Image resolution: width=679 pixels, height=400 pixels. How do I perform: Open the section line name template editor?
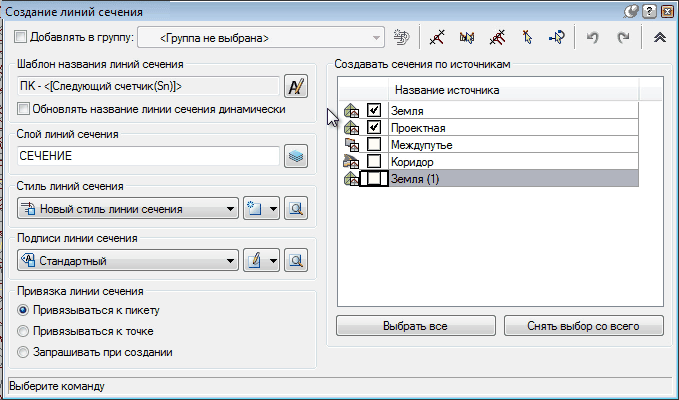coord(296,85)
